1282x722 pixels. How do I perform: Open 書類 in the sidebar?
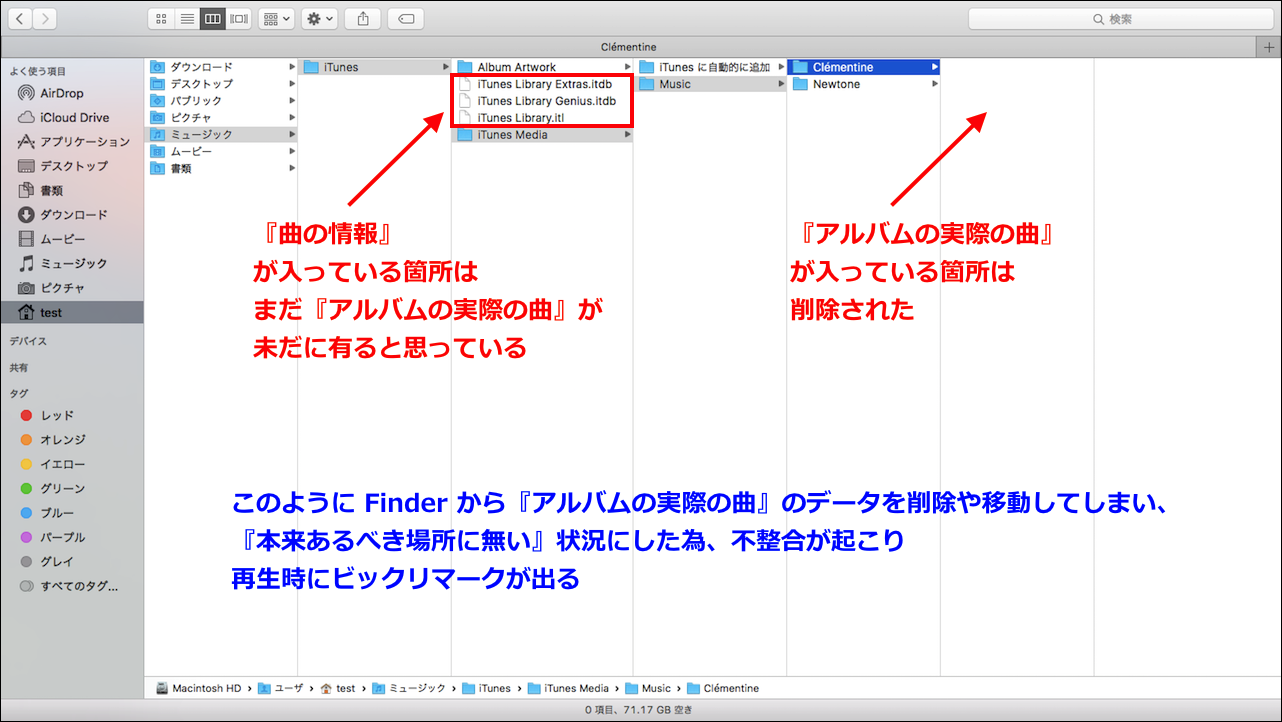tap(72, 190)
